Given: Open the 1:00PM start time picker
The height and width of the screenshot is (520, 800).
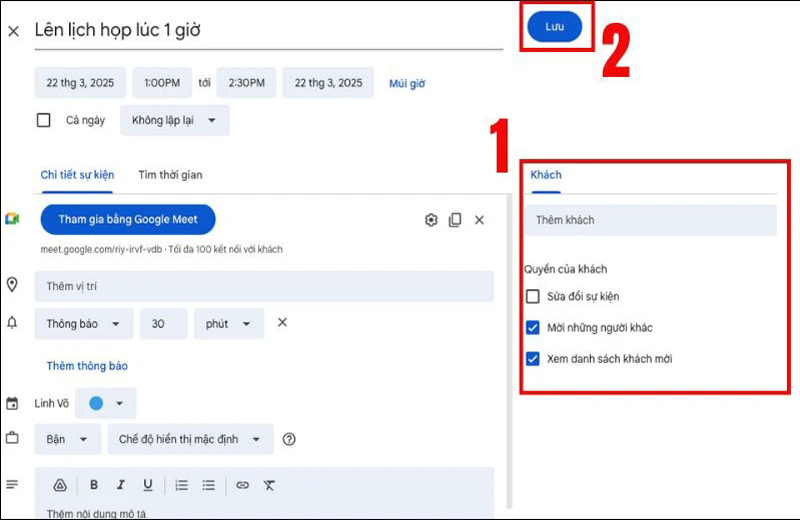Looking at the screenshot, I should [x=162, y=83].
